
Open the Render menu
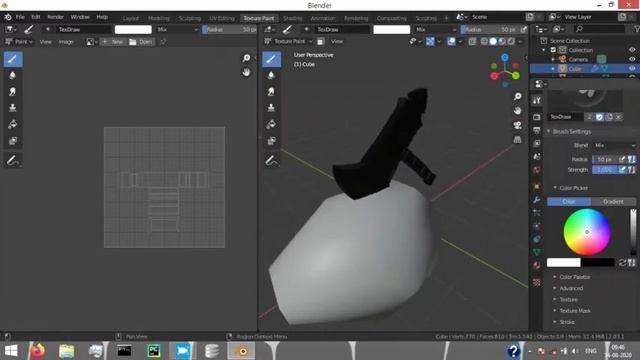pos(55,17)
